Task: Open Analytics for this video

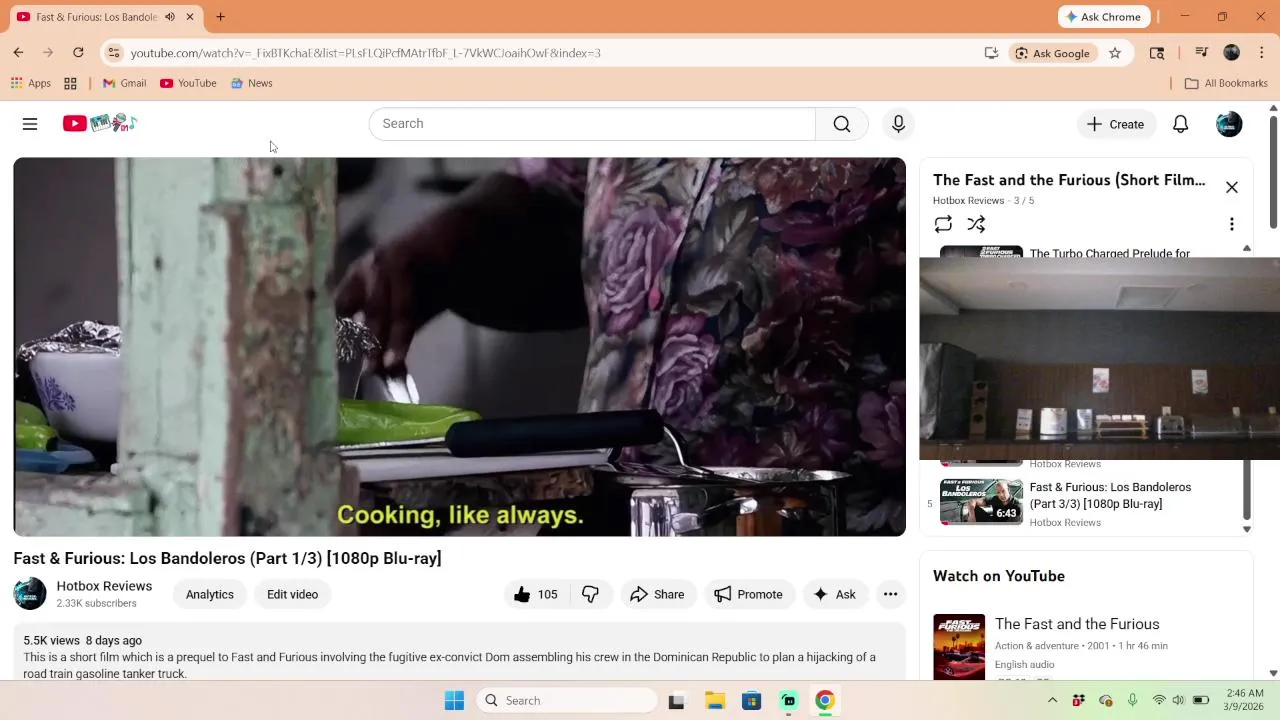Action: click(x=209, y=594)
